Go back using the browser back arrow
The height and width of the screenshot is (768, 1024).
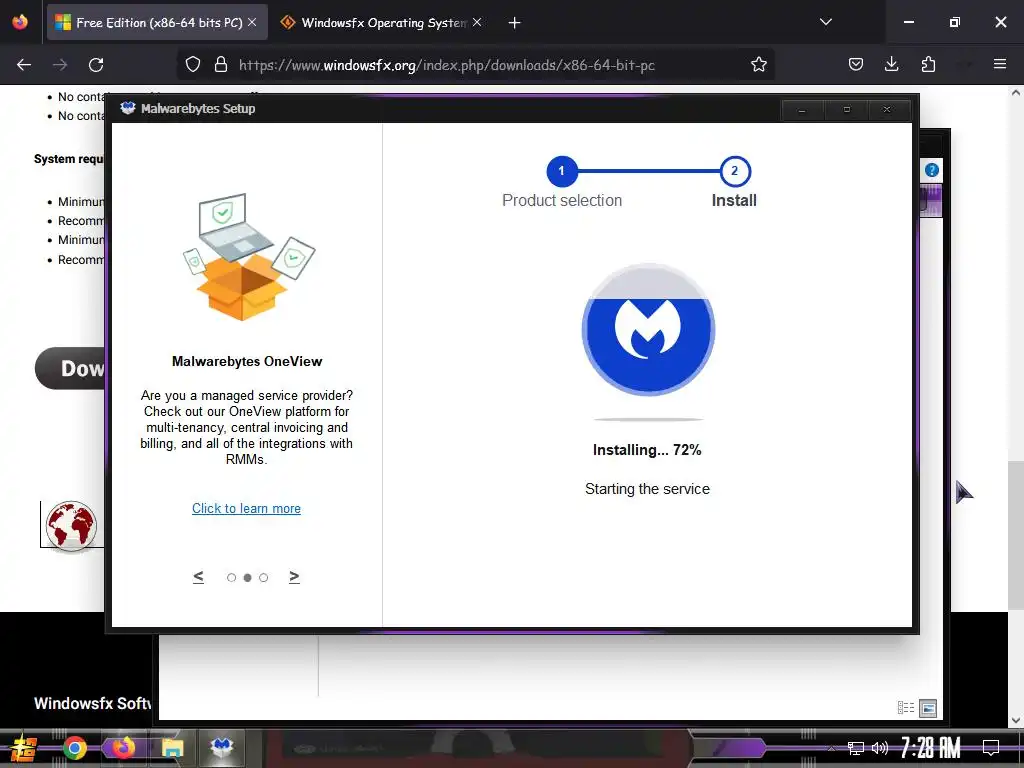pyautogui.click(x=24, y=65)
